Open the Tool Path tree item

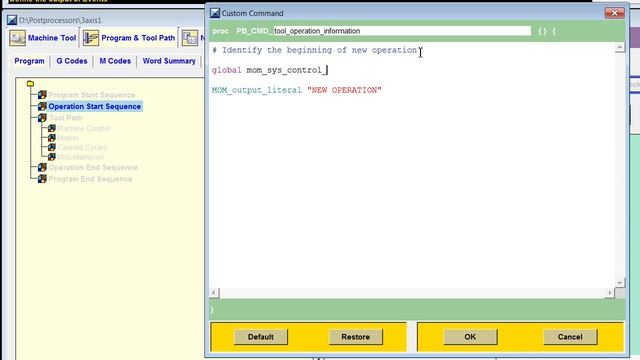coord(65,118)
